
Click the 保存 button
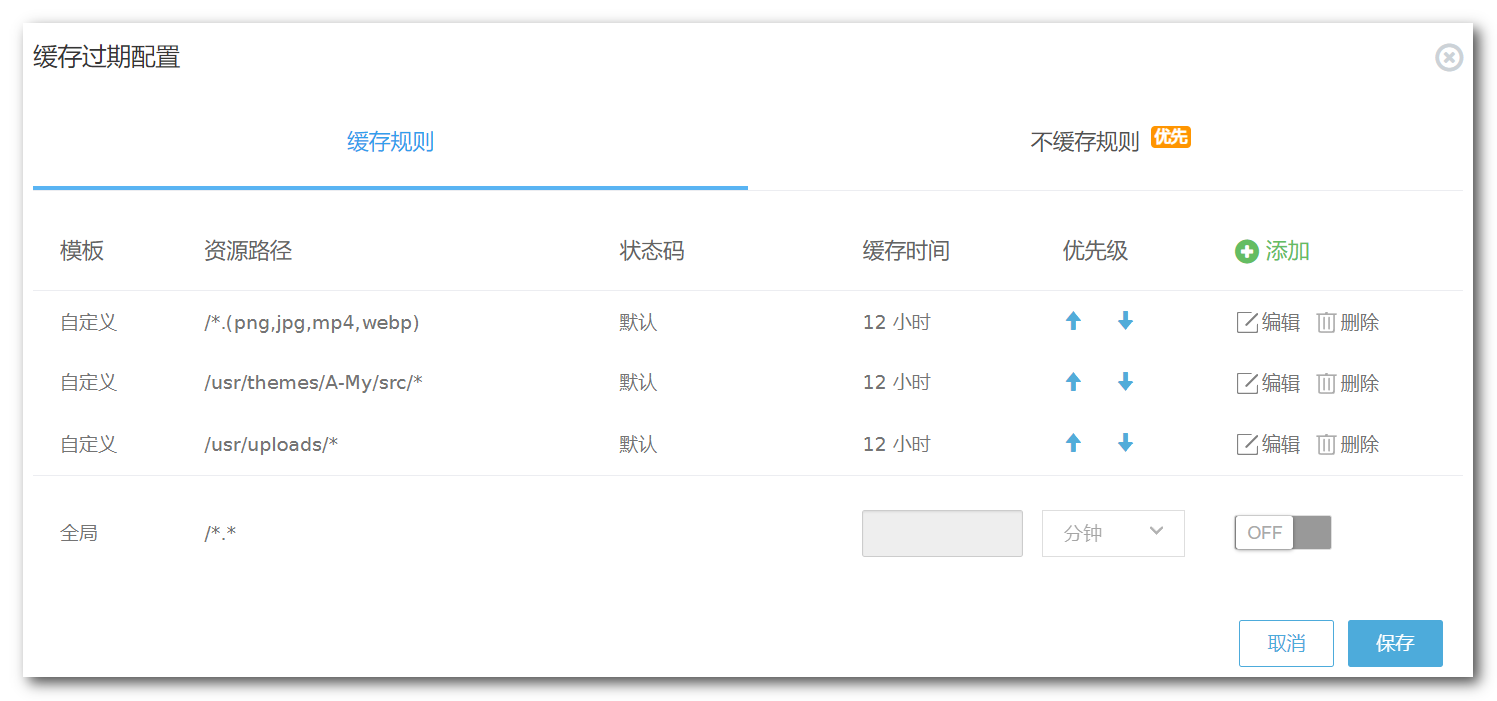1395,643
